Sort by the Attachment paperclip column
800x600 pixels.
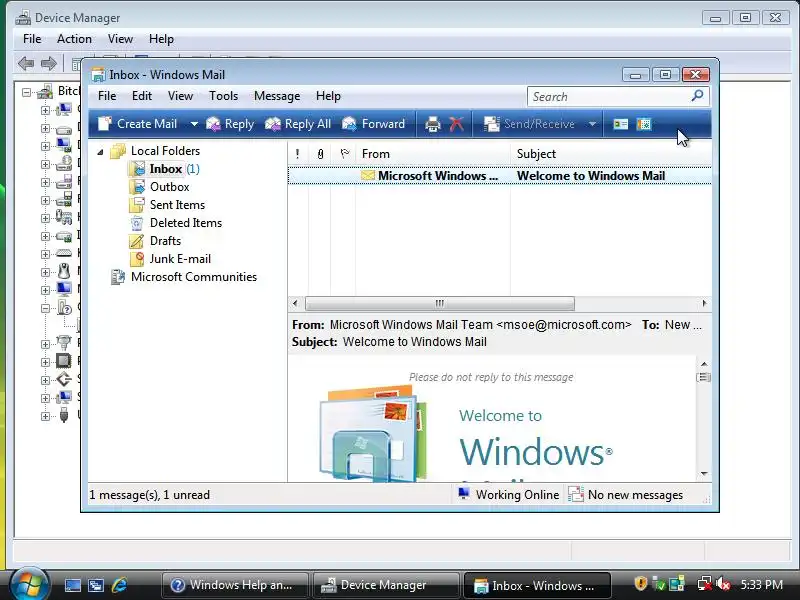(320, 154)
